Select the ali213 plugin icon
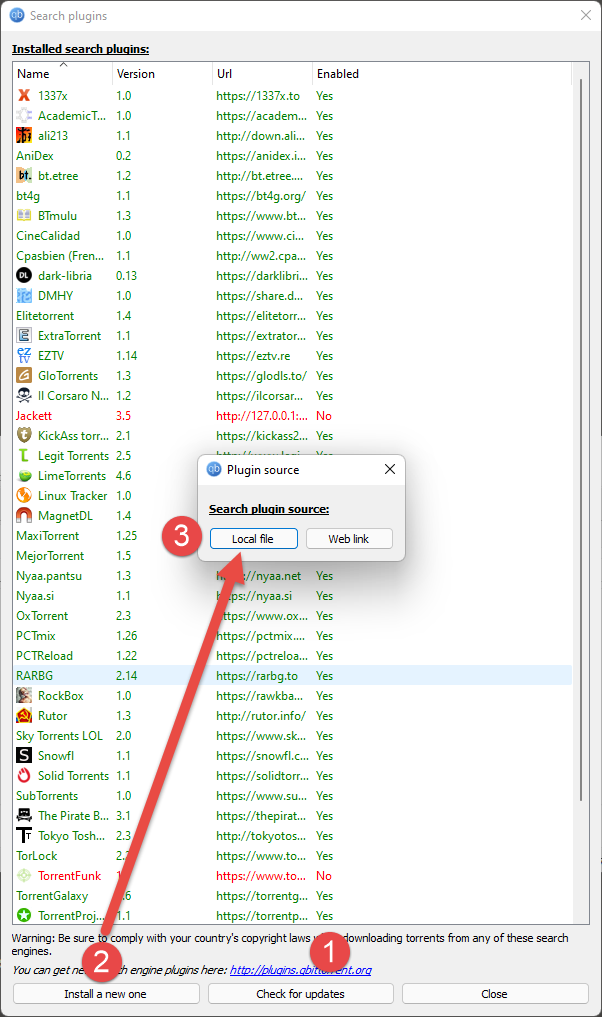The height and width of the screenshot is (1017, 602). pos(24,136)
